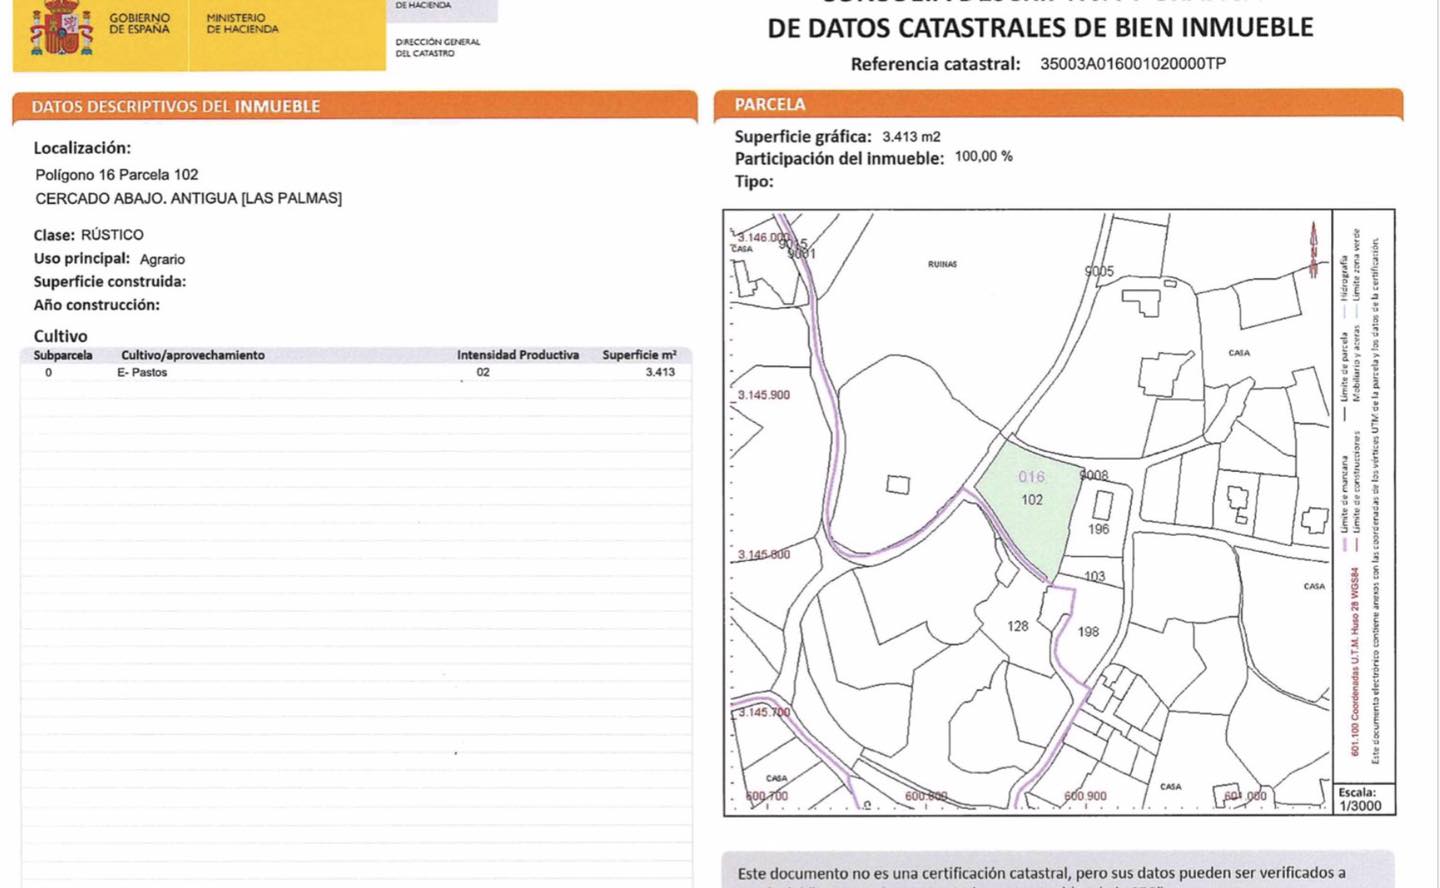Click the north arrow on the map
1440x888 pixels.
1313,249
